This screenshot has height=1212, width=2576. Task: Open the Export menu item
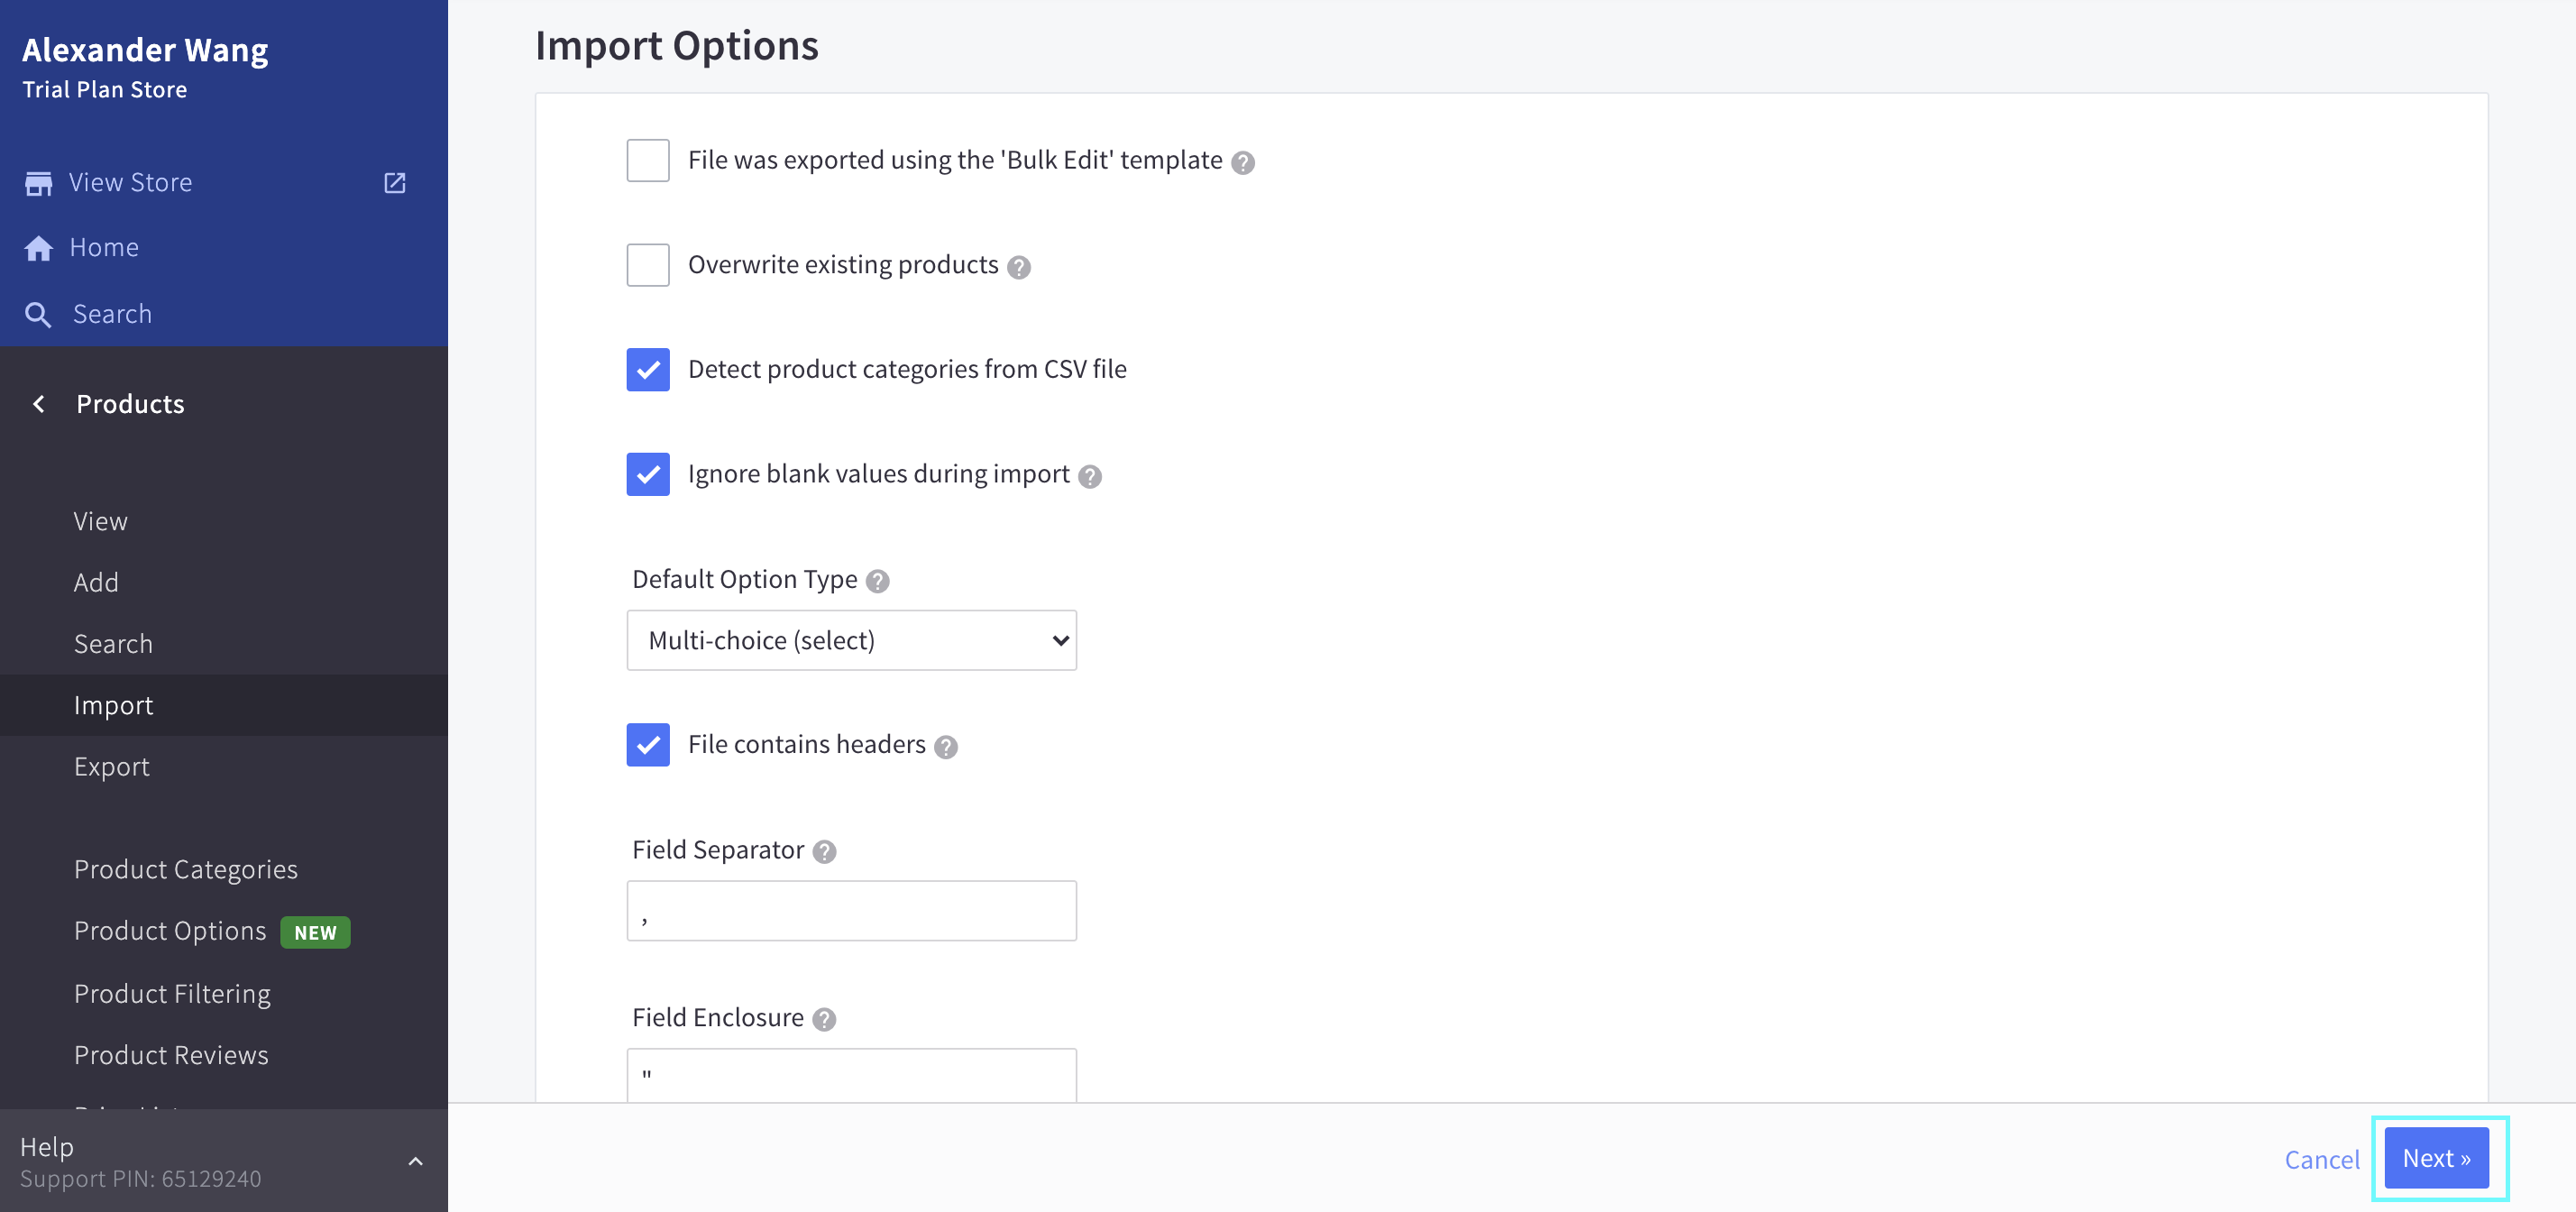[x=112, y=767]
